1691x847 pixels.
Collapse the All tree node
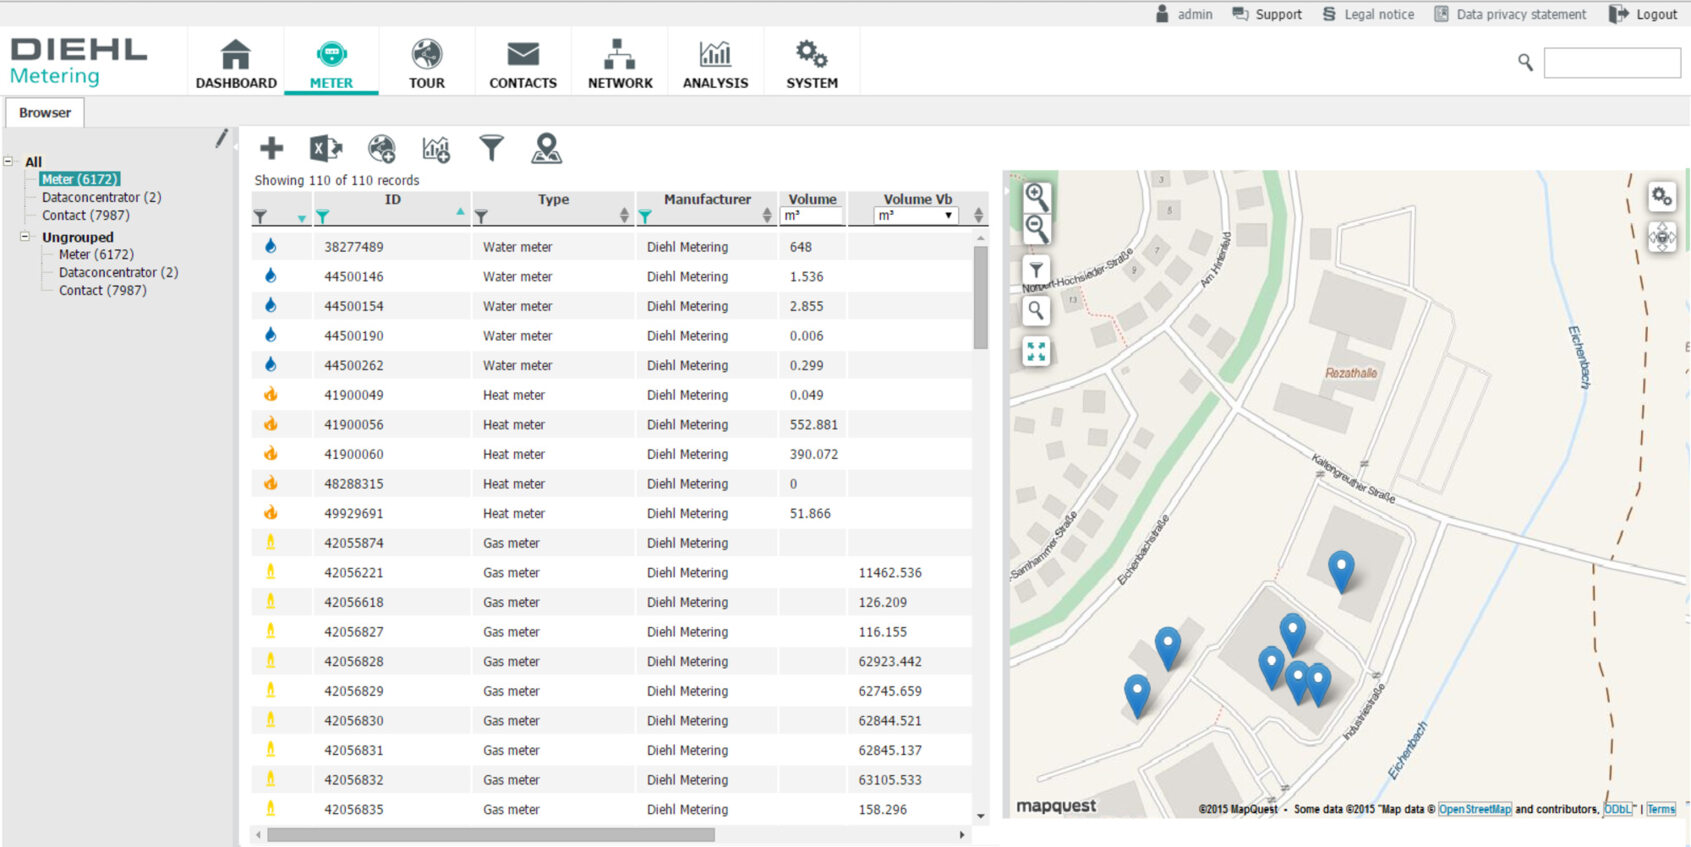pos(9,161)
